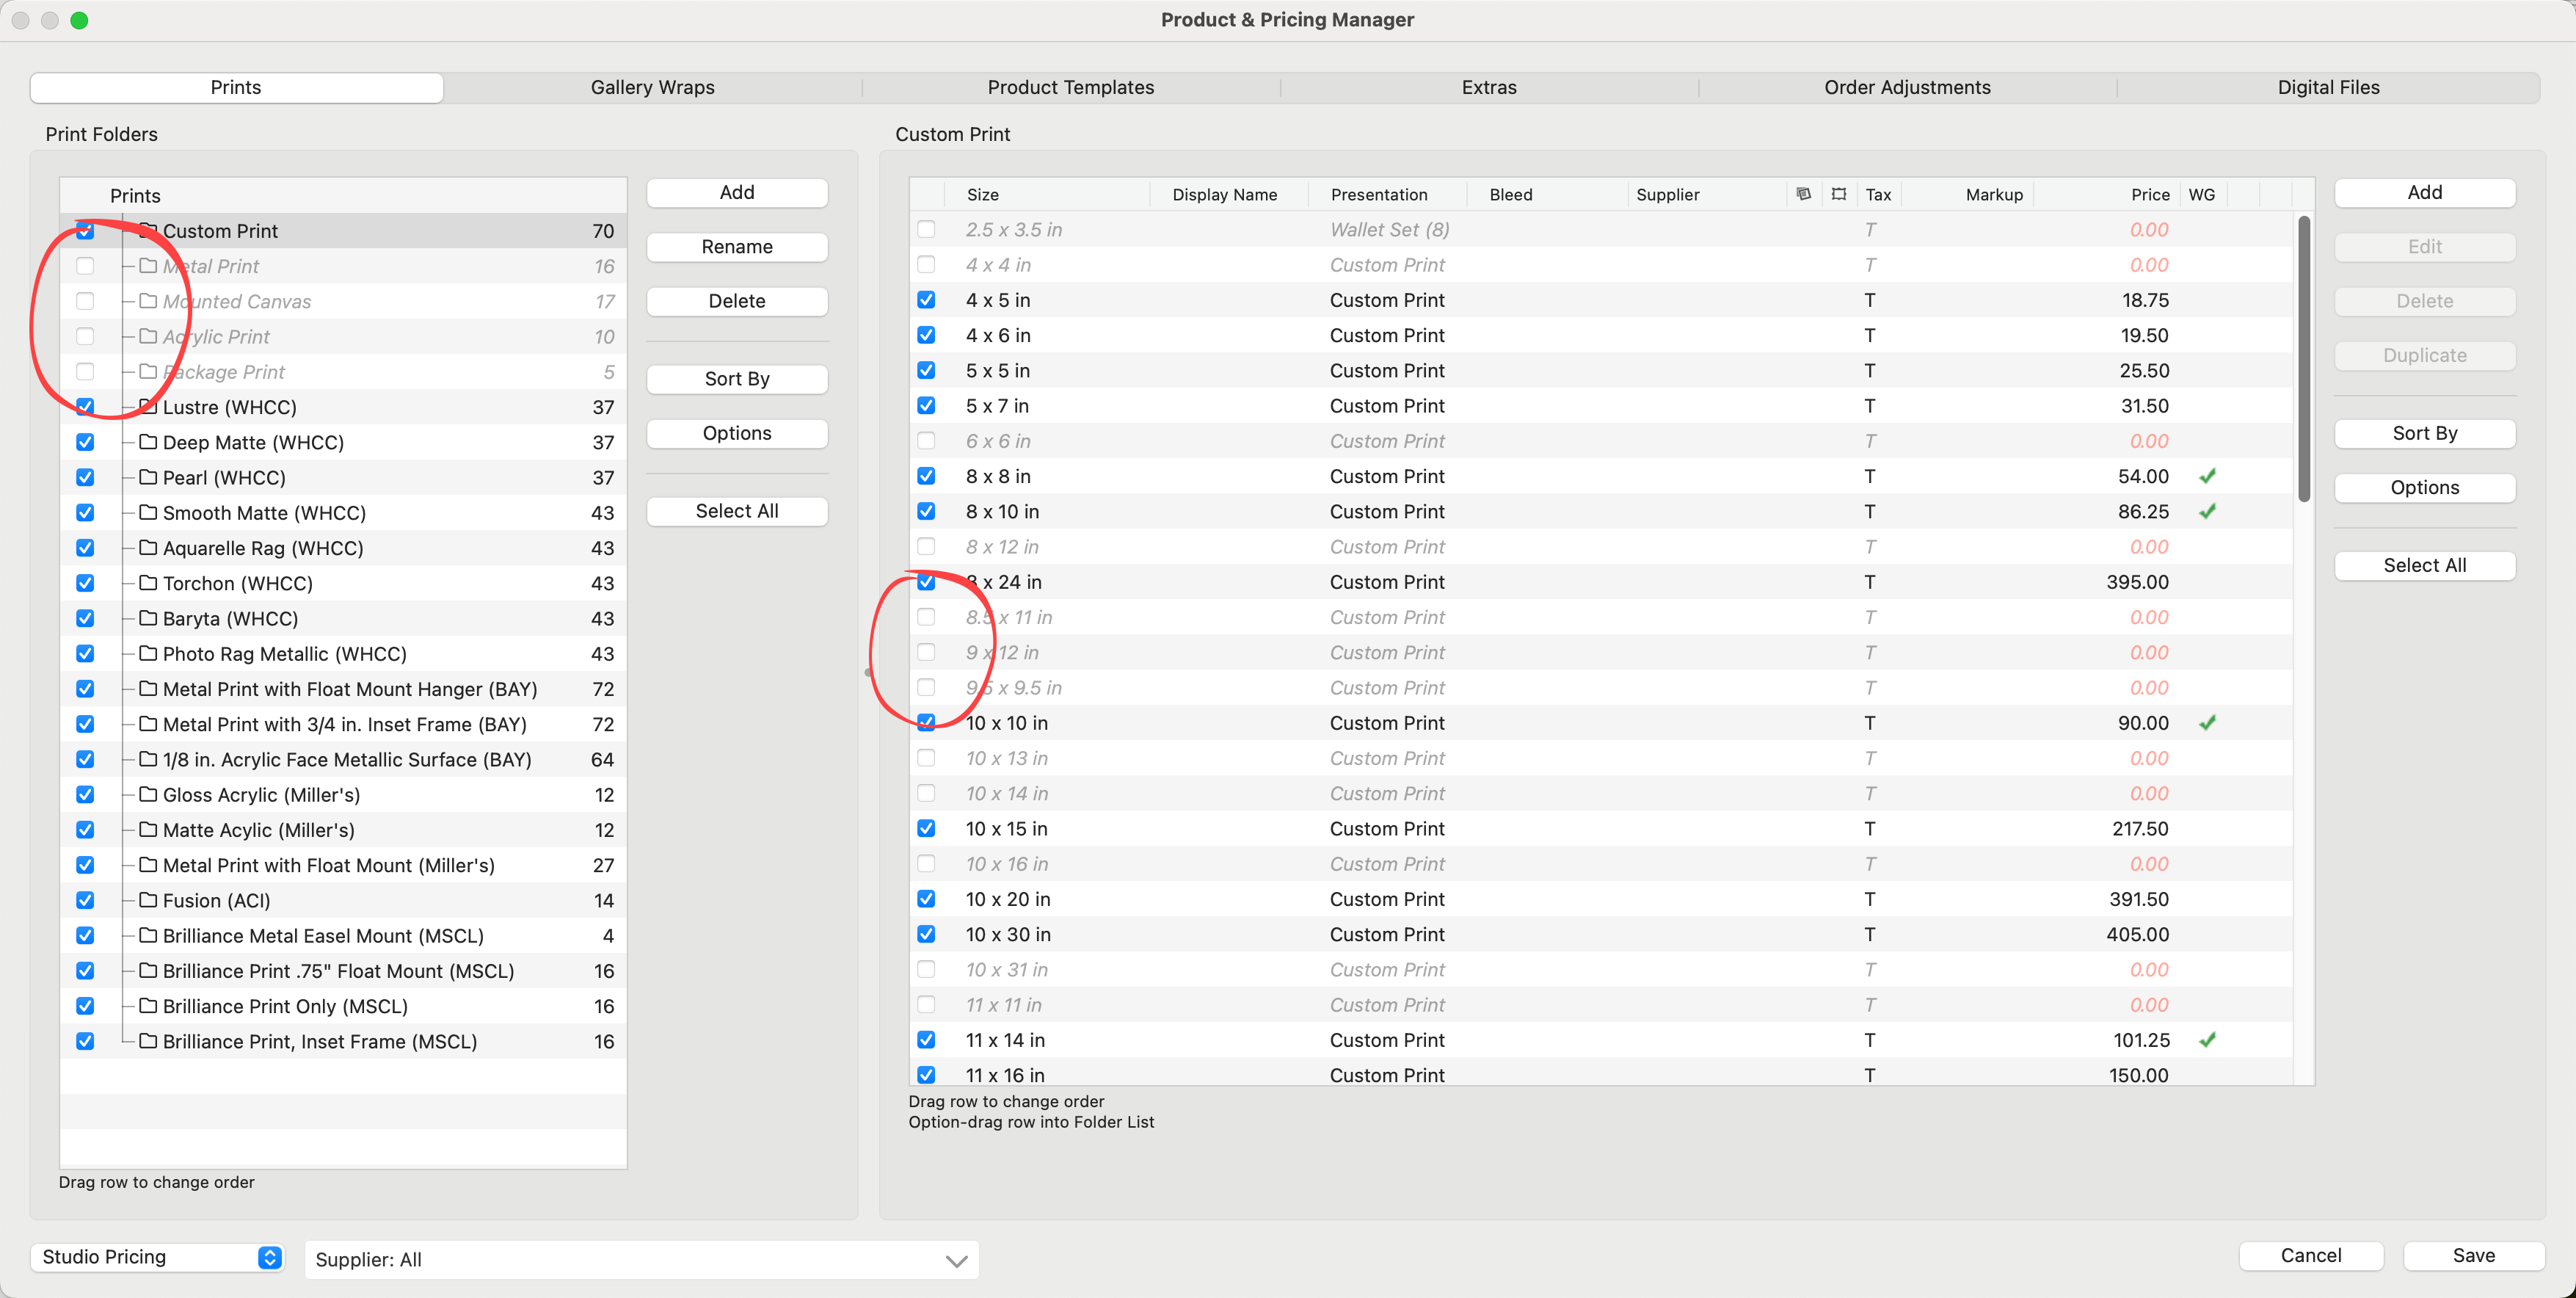The height and width of the screenshot is (1298, 2576).
Task: Click the green checkmark on 8 x 8 in row
Action: coord(2207,476)
